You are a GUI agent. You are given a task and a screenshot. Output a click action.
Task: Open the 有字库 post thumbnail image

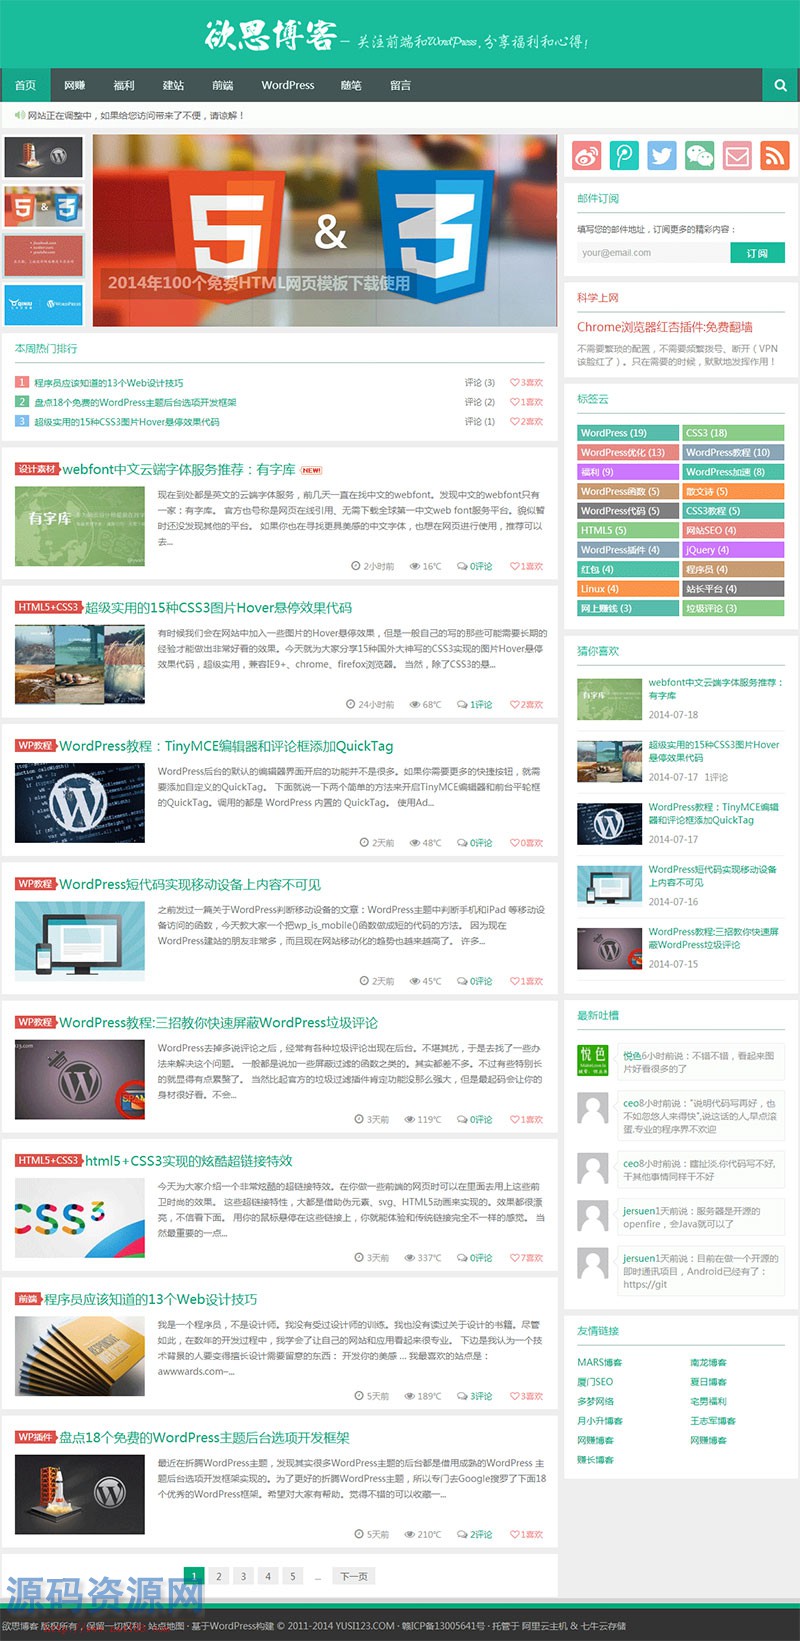(80, 526)
